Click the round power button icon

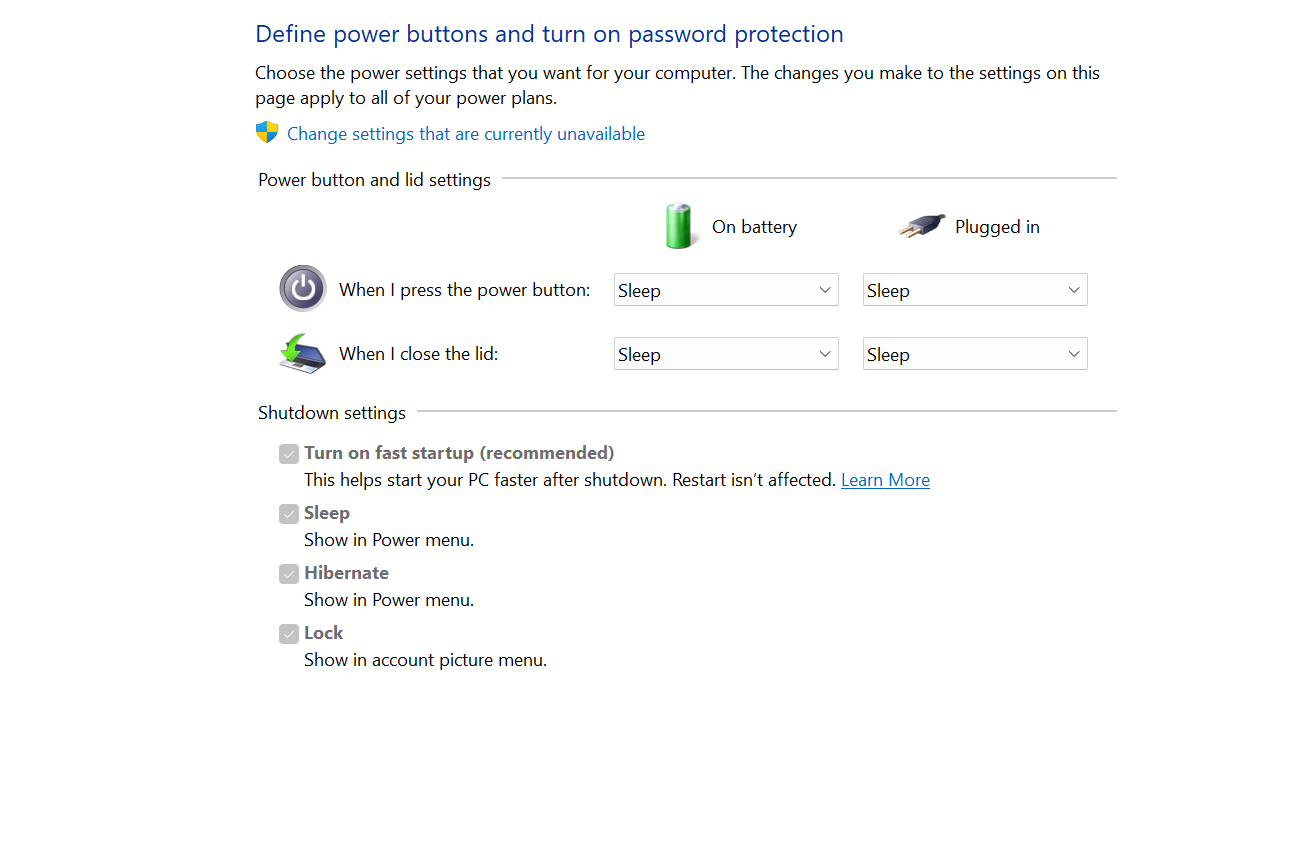pyautogui.click(x=302, y=289)
